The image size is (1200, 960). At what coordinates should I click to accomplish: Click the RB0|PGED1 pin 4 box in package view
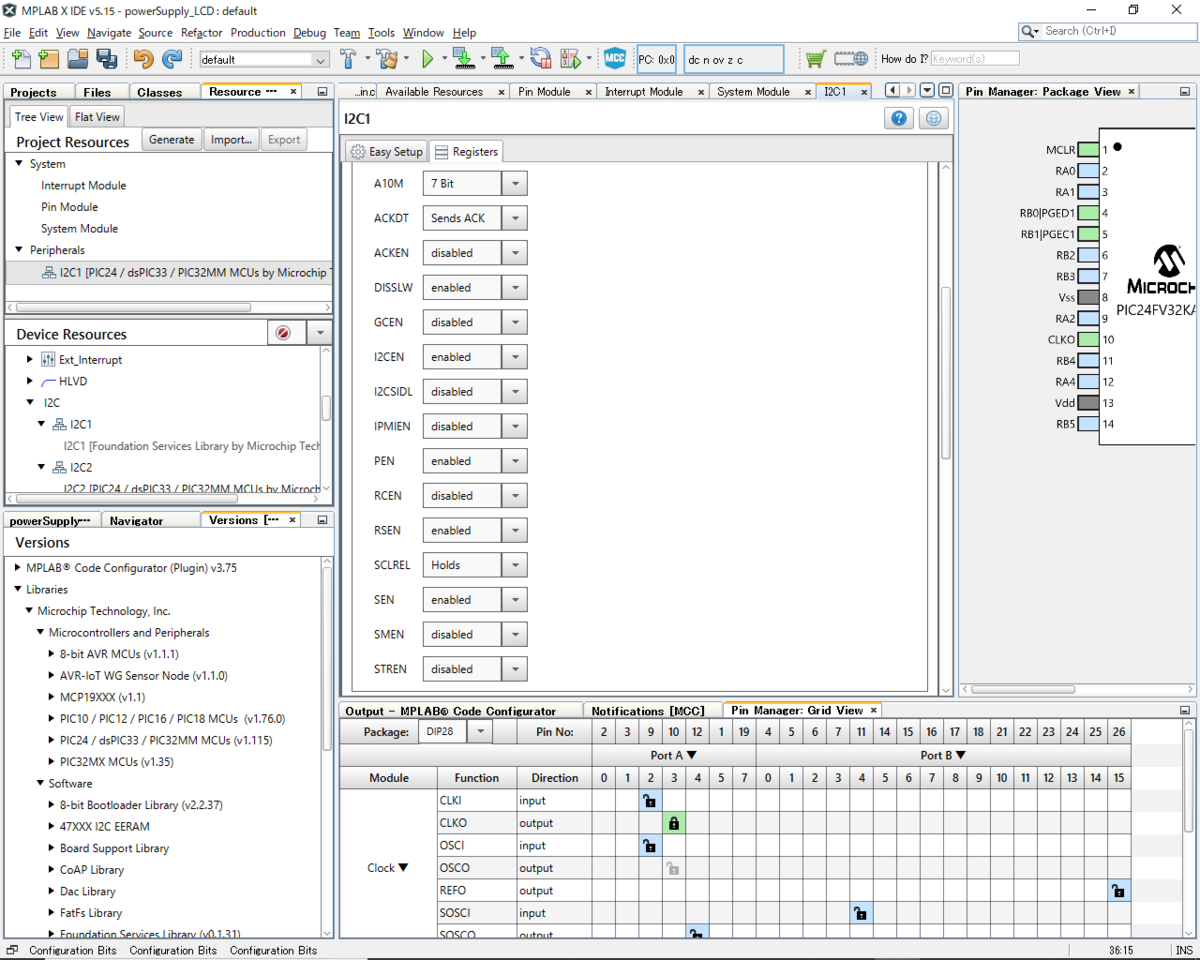point(1088,213)
